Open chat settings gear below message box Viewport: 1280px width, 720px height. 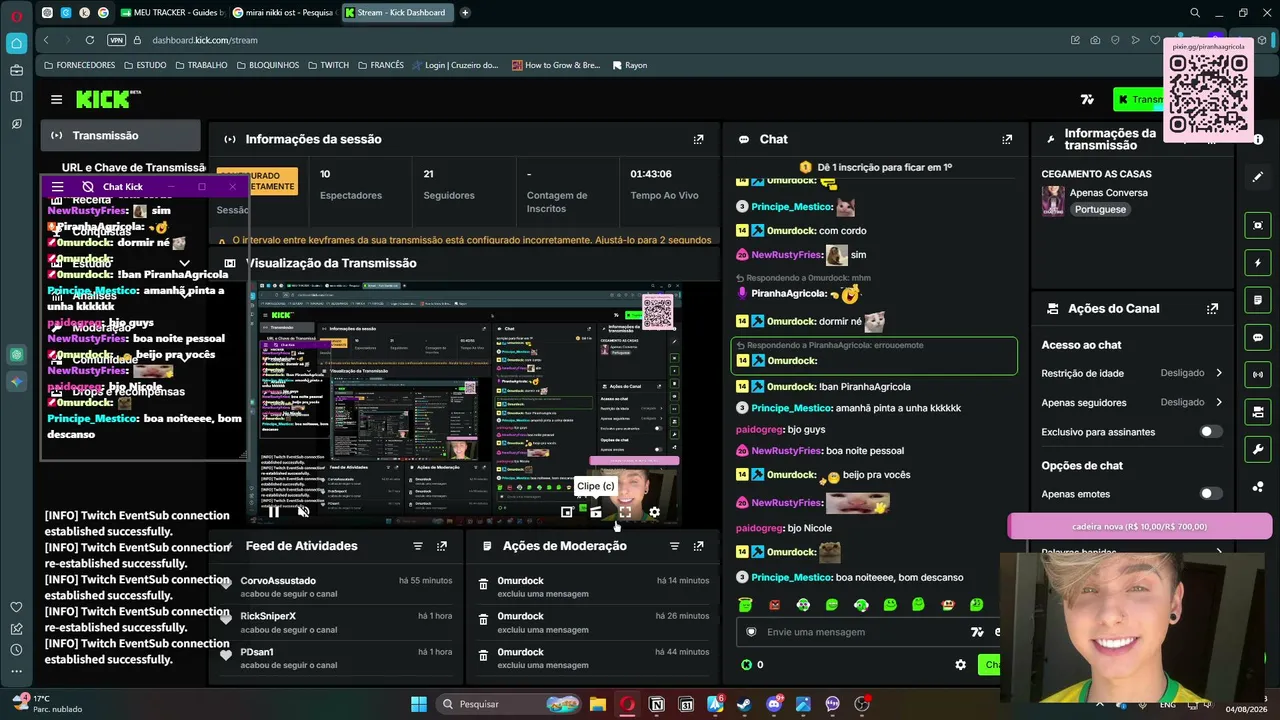point(961,665)
